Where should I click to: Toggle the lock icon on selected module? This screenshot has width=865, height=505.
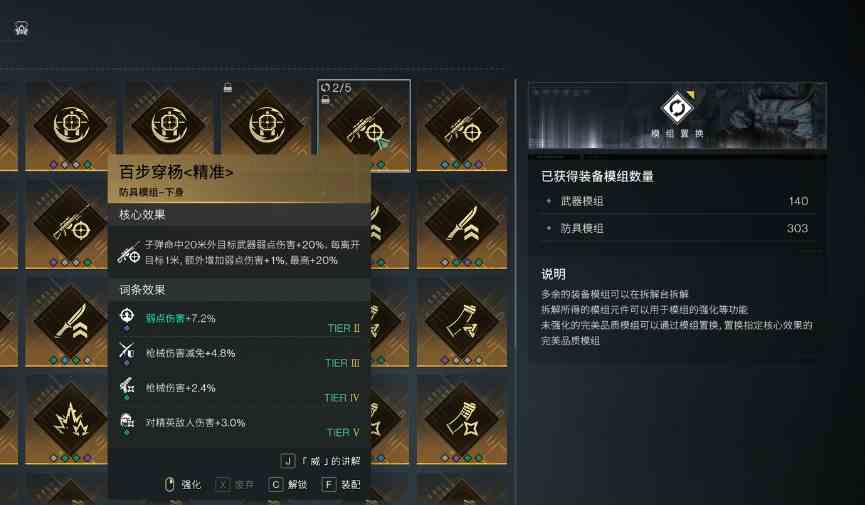click(325, 100)
